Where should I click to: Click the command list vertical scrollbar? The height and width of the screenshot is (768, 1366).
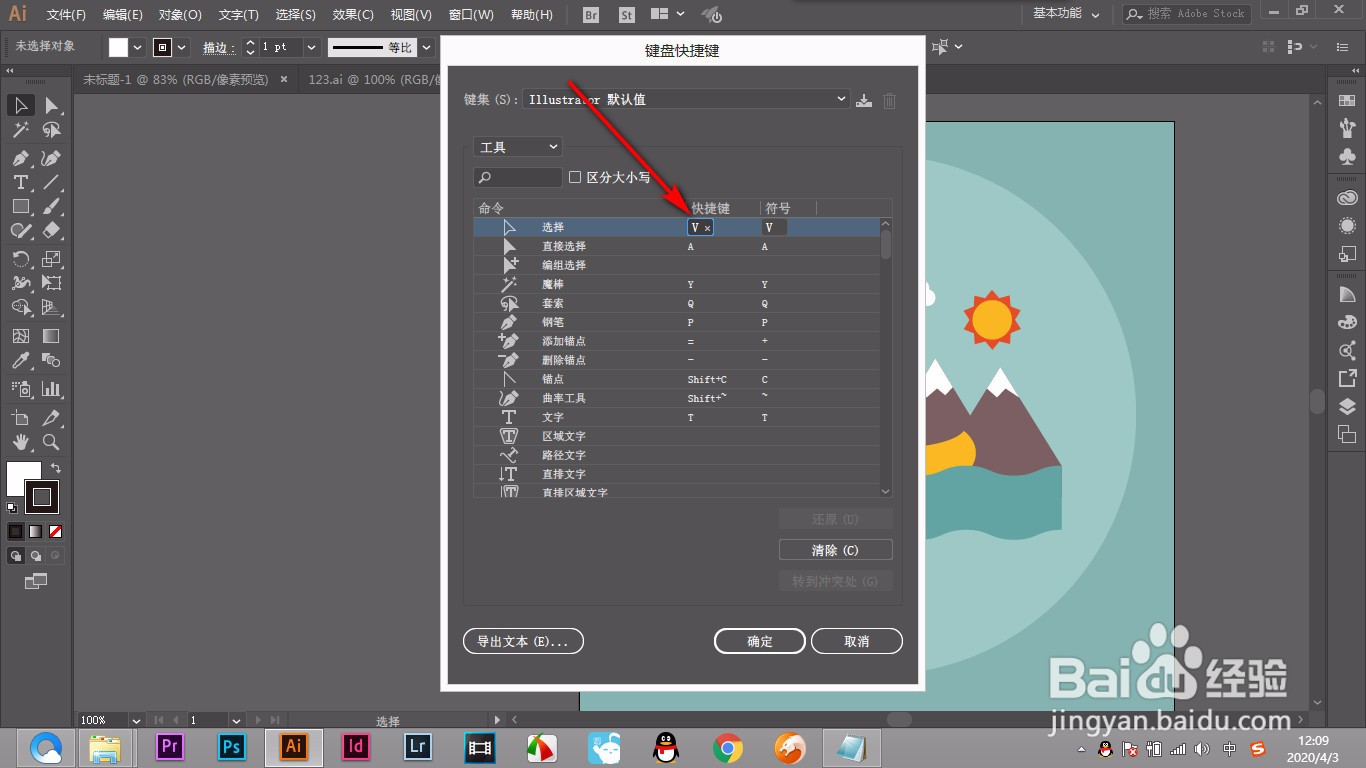(885, 357)
